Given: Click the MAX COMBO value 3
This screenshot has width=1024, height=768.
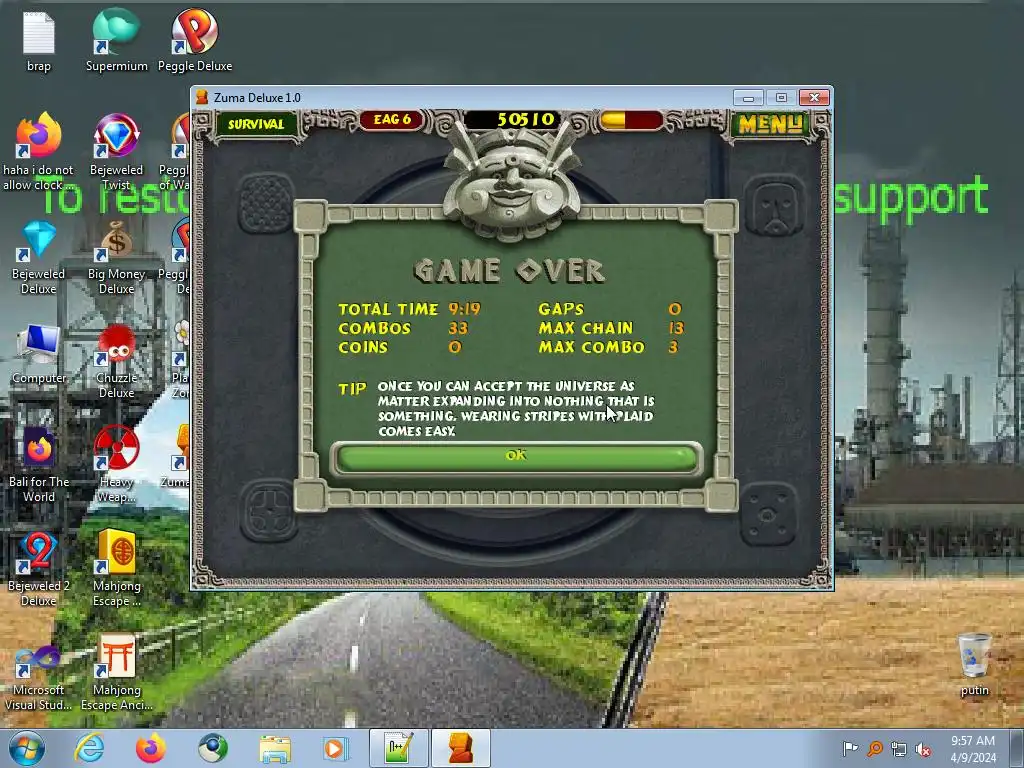Looking at the screenshot, I should pos(673,347).
